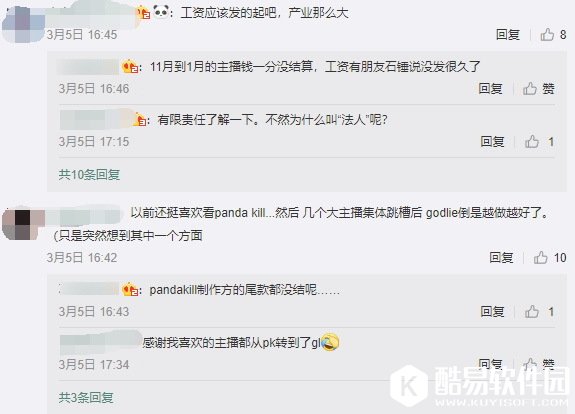Image resolution: width=575 pixels, height=414 pixels.
Task: Reply to the panda kill comment at 16:42
Action: 501,257
